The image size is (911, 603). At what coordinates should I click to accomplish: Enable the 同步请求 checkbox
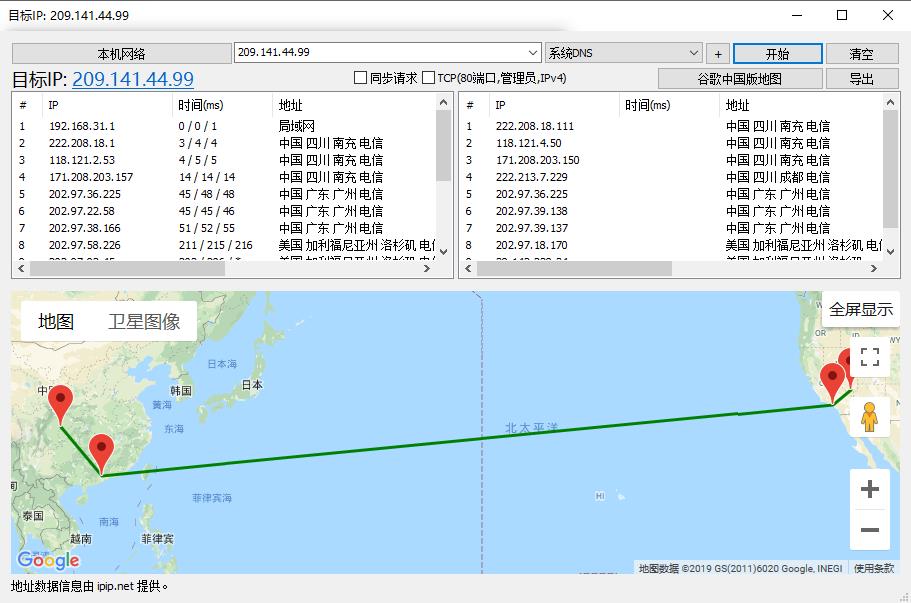pos(361,78)
